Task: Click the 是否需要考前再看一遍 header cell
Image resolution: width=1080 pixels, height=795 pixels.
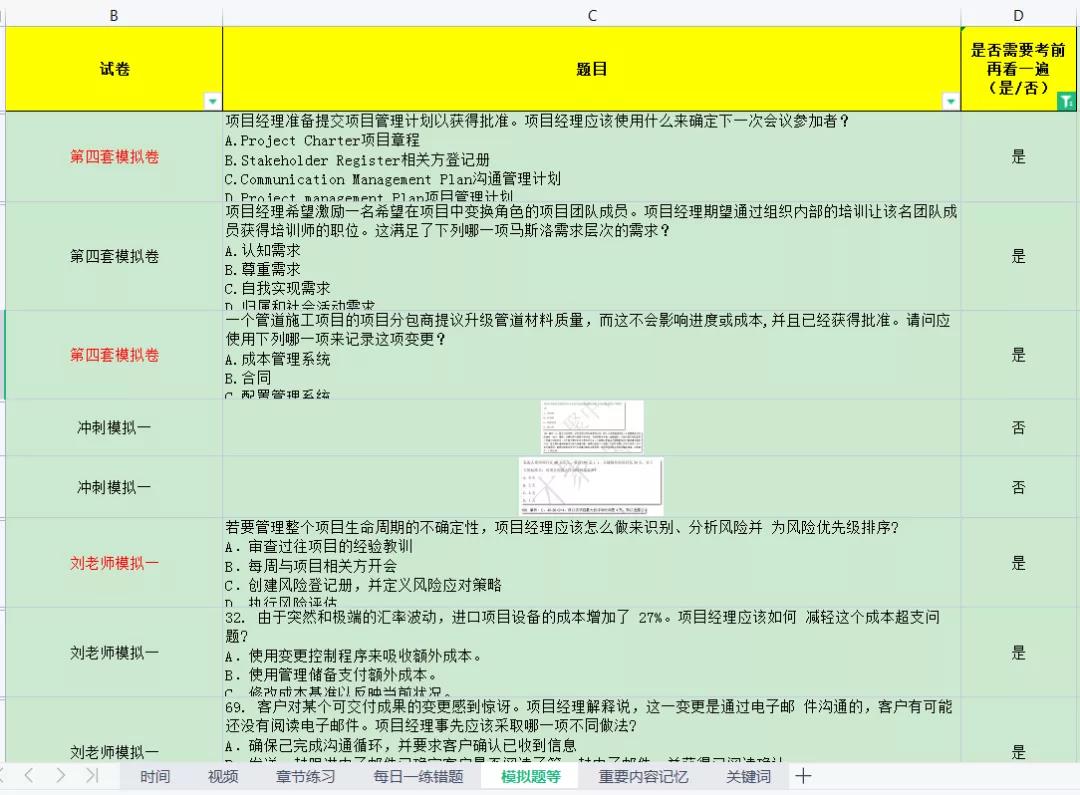Action: pyautogui.click(x=1018, y=69)
